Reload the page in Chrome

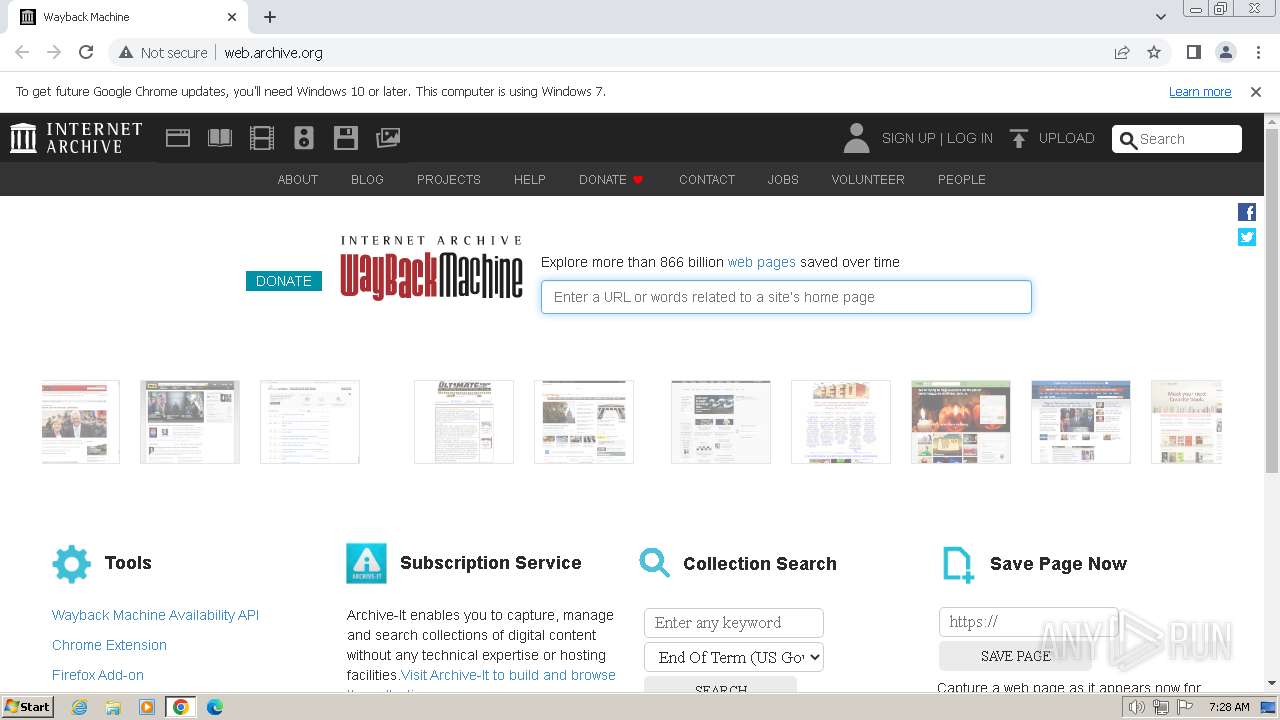[86, 52]
